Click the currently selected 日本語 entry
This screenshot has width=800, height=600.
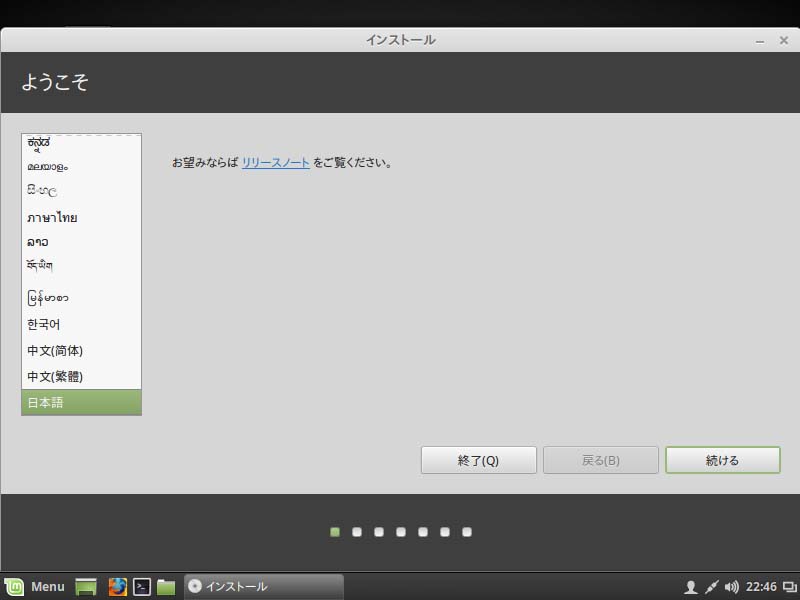[x=45, y=402]
